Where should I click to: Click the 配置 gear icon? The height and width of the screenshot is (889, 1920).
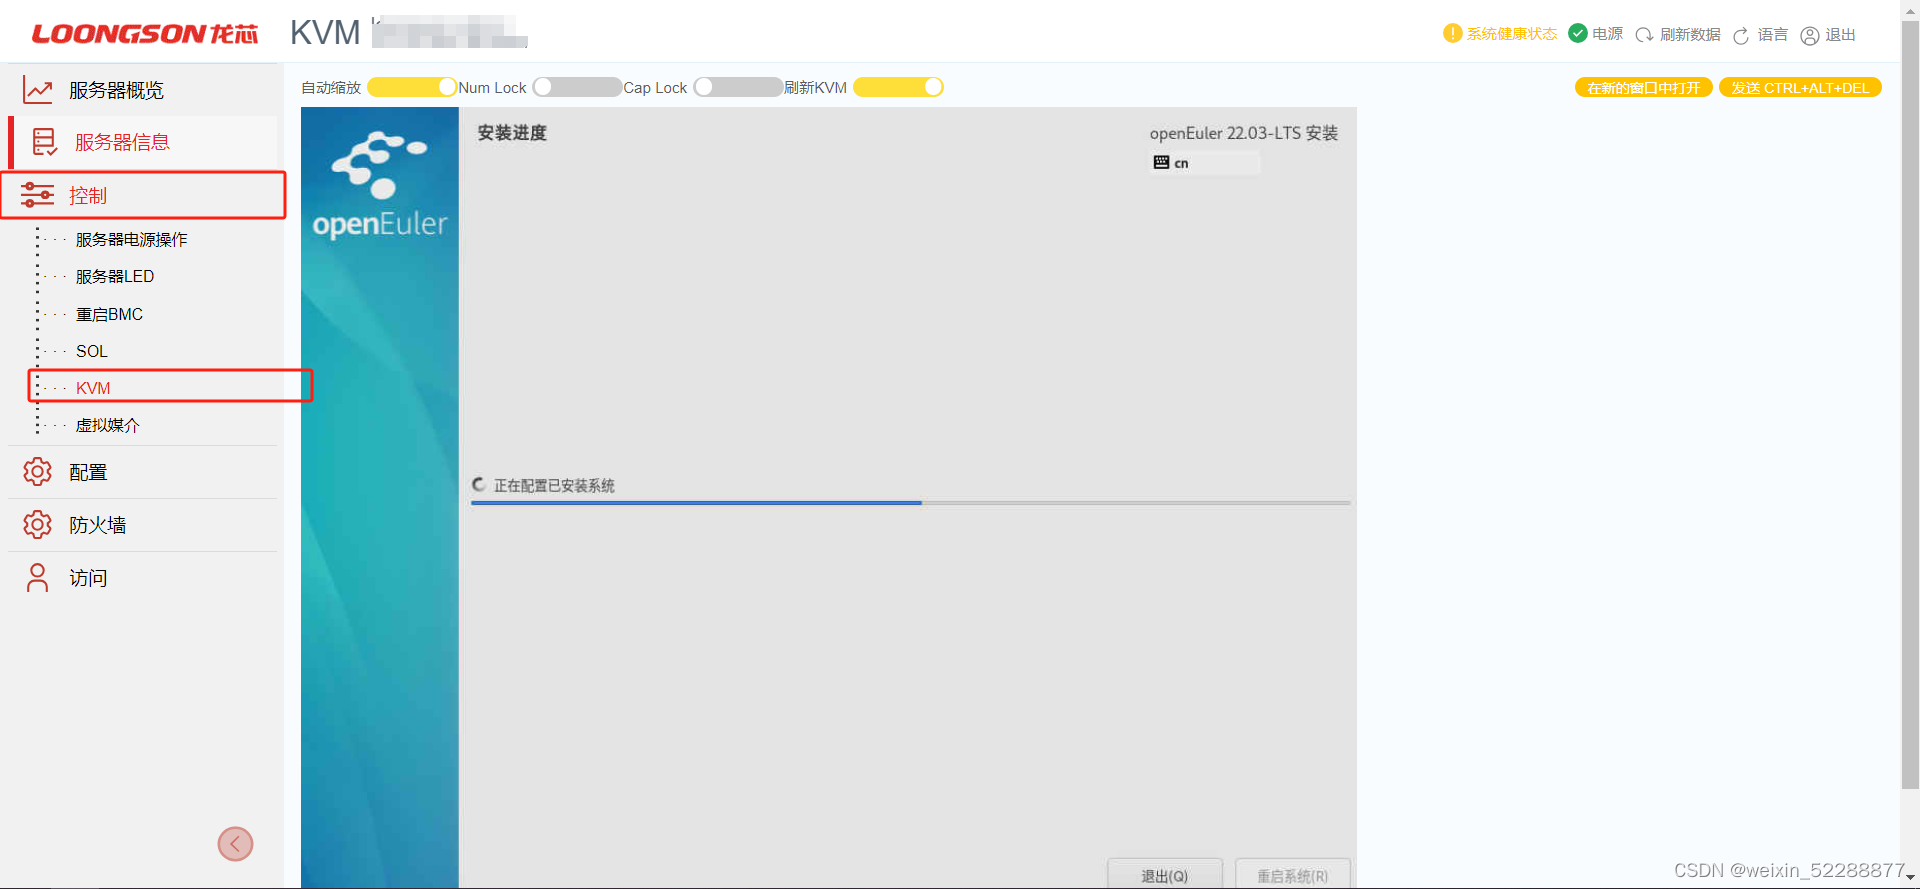37,472
